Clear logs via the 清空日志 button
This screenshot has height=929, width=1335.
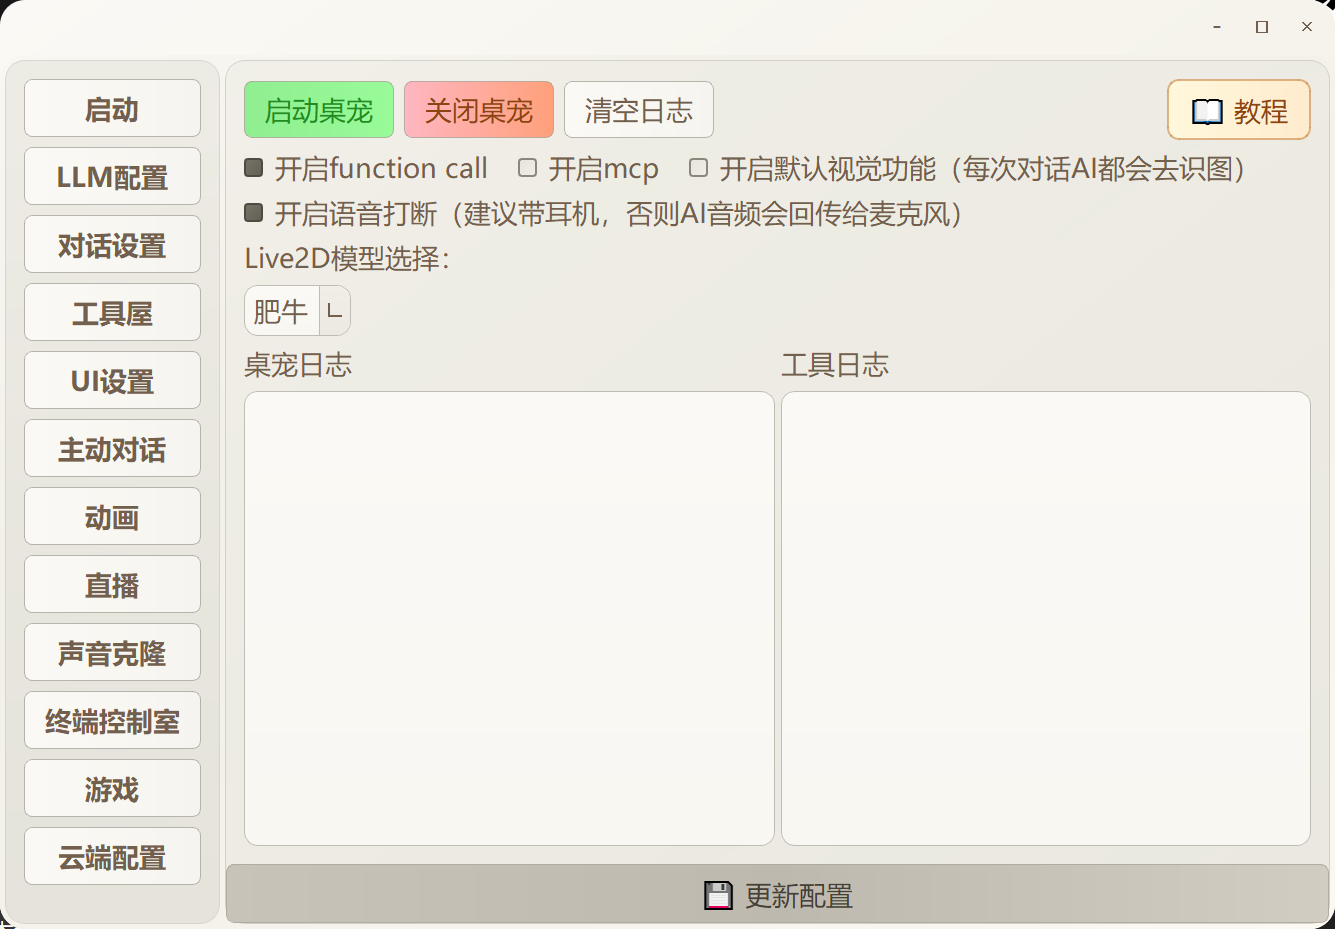[639, 110]
